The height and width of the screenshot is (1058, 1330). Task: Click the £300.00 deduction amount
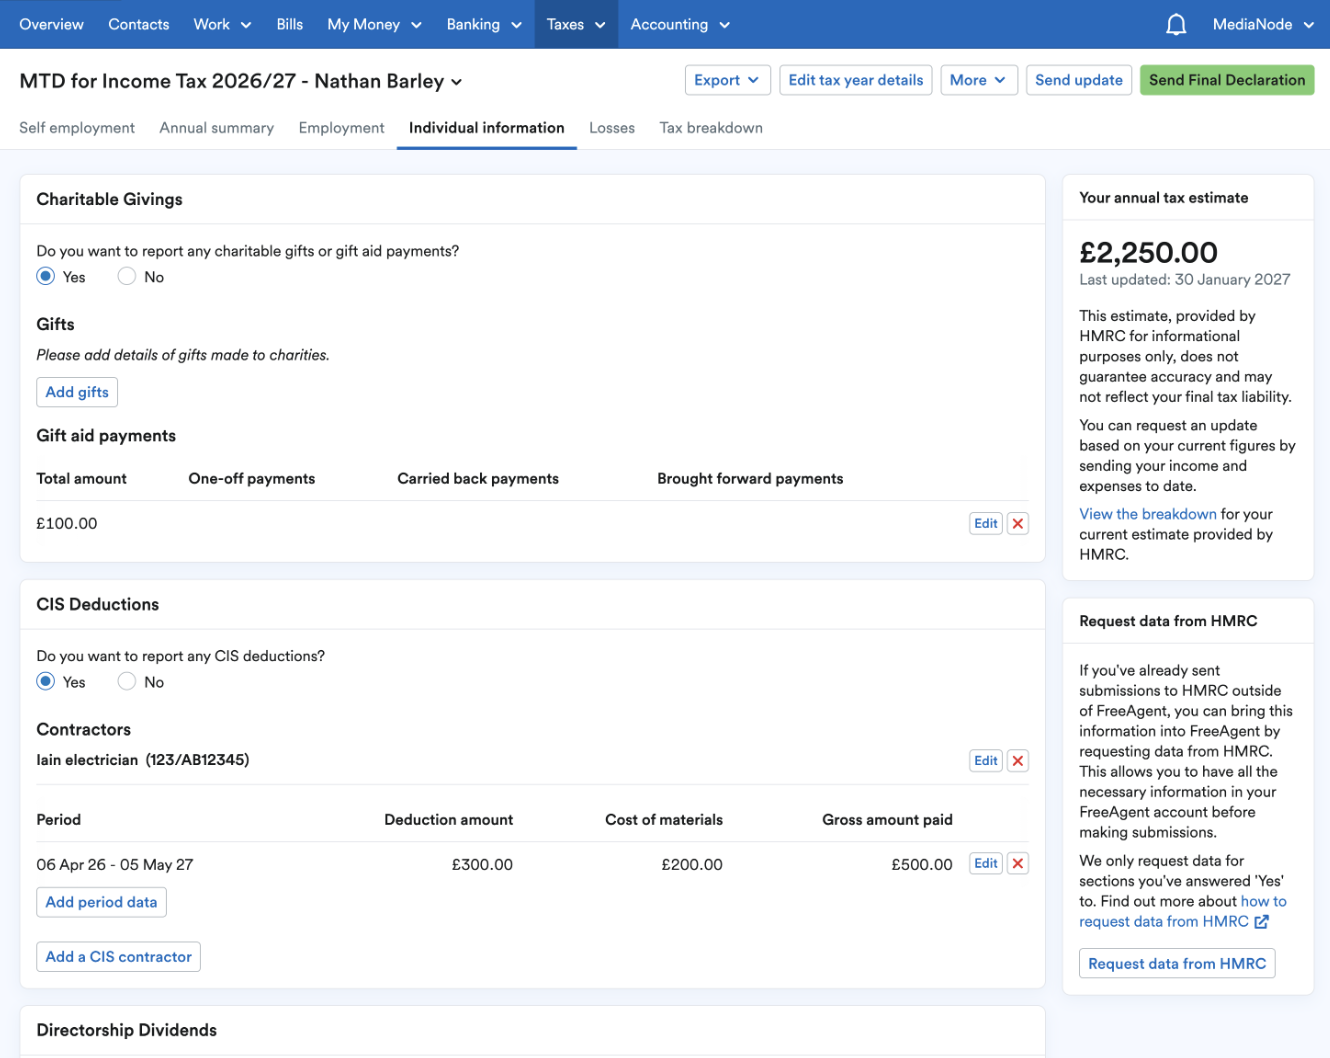coord(482,865)
